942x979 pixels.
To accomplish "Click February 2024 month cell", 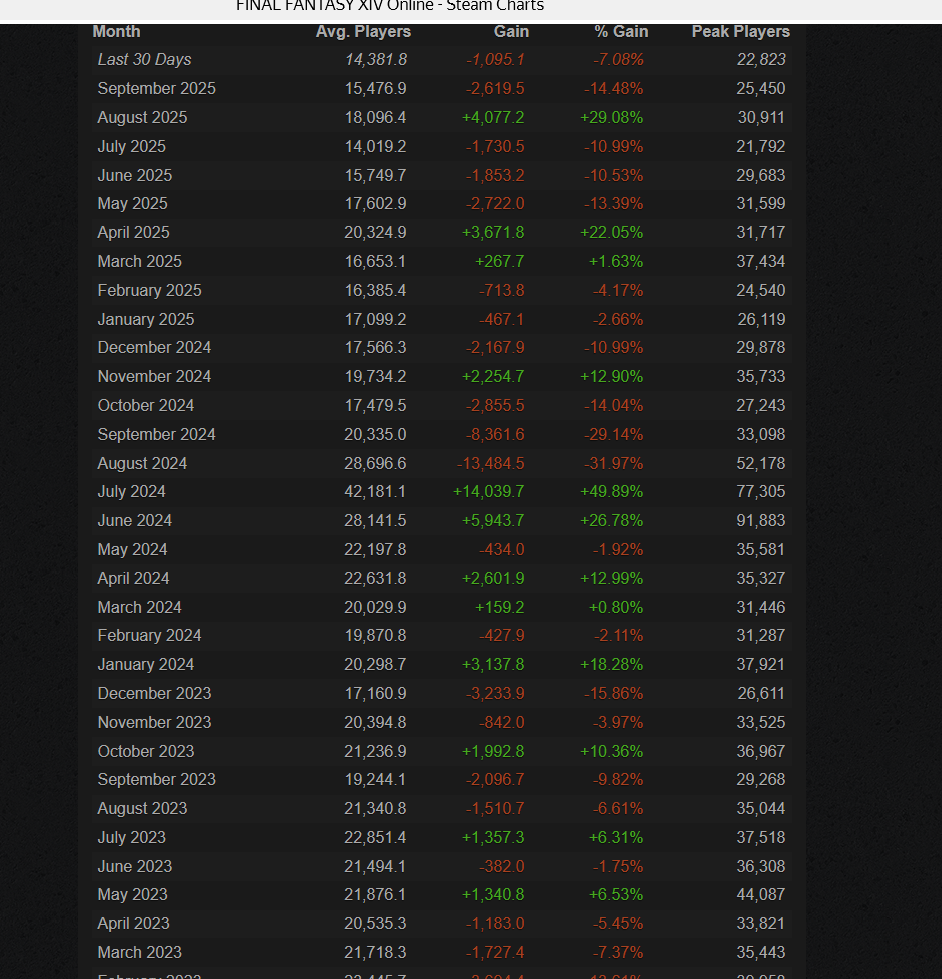I will tap(150, 636).
